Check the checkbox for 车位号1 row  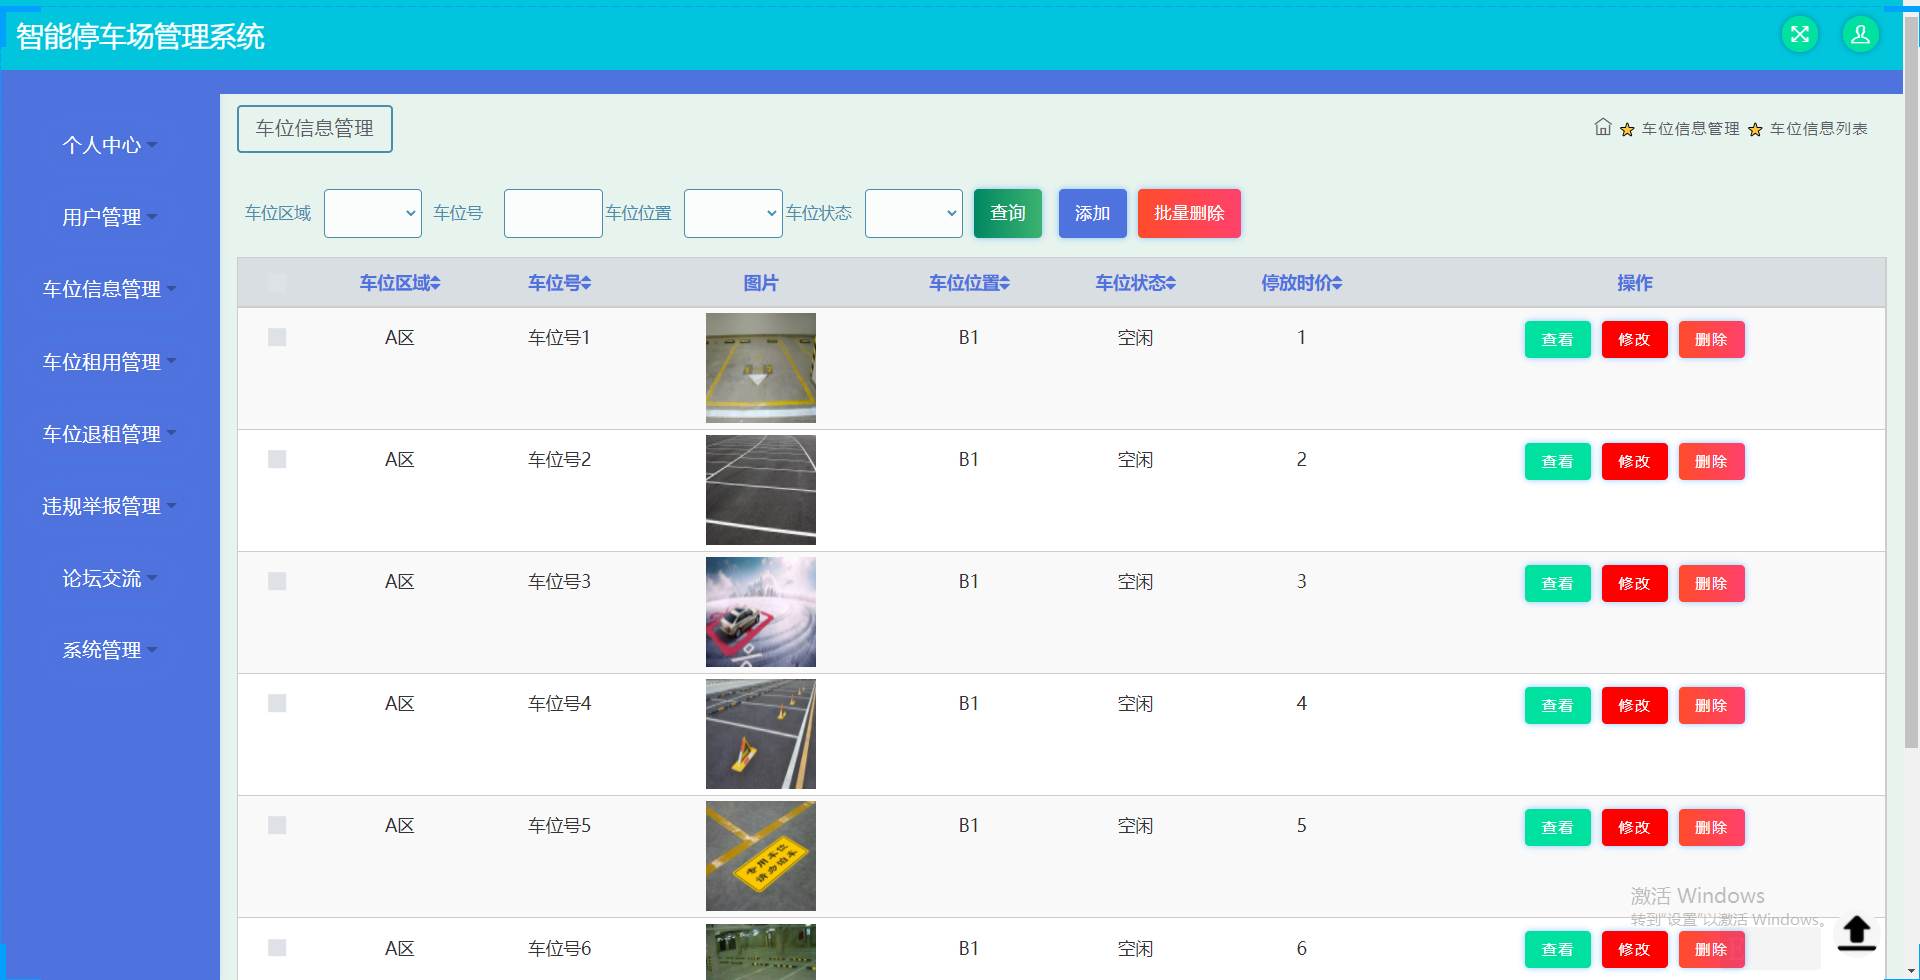(277, 337)
